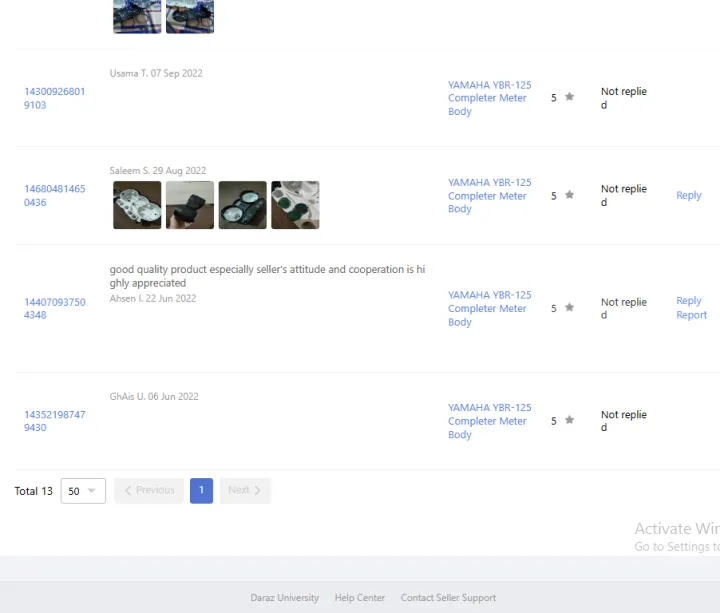Click Contact Seller Support in footer

(x=448, y=598)
